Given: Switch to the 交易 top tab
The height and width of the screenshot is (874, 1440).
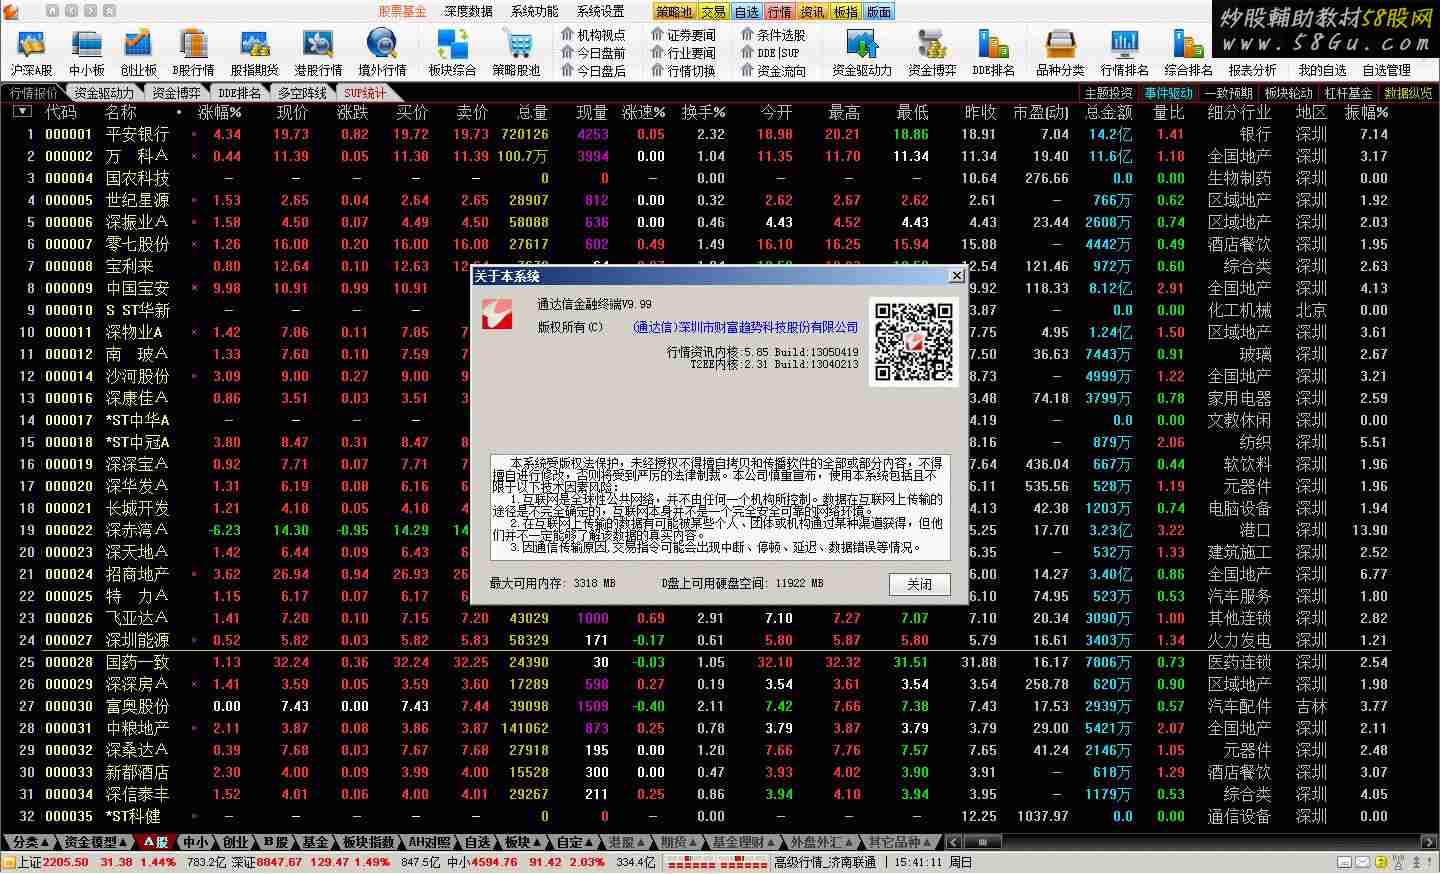Looking at the screenshot, I should [x=713, y=12].
